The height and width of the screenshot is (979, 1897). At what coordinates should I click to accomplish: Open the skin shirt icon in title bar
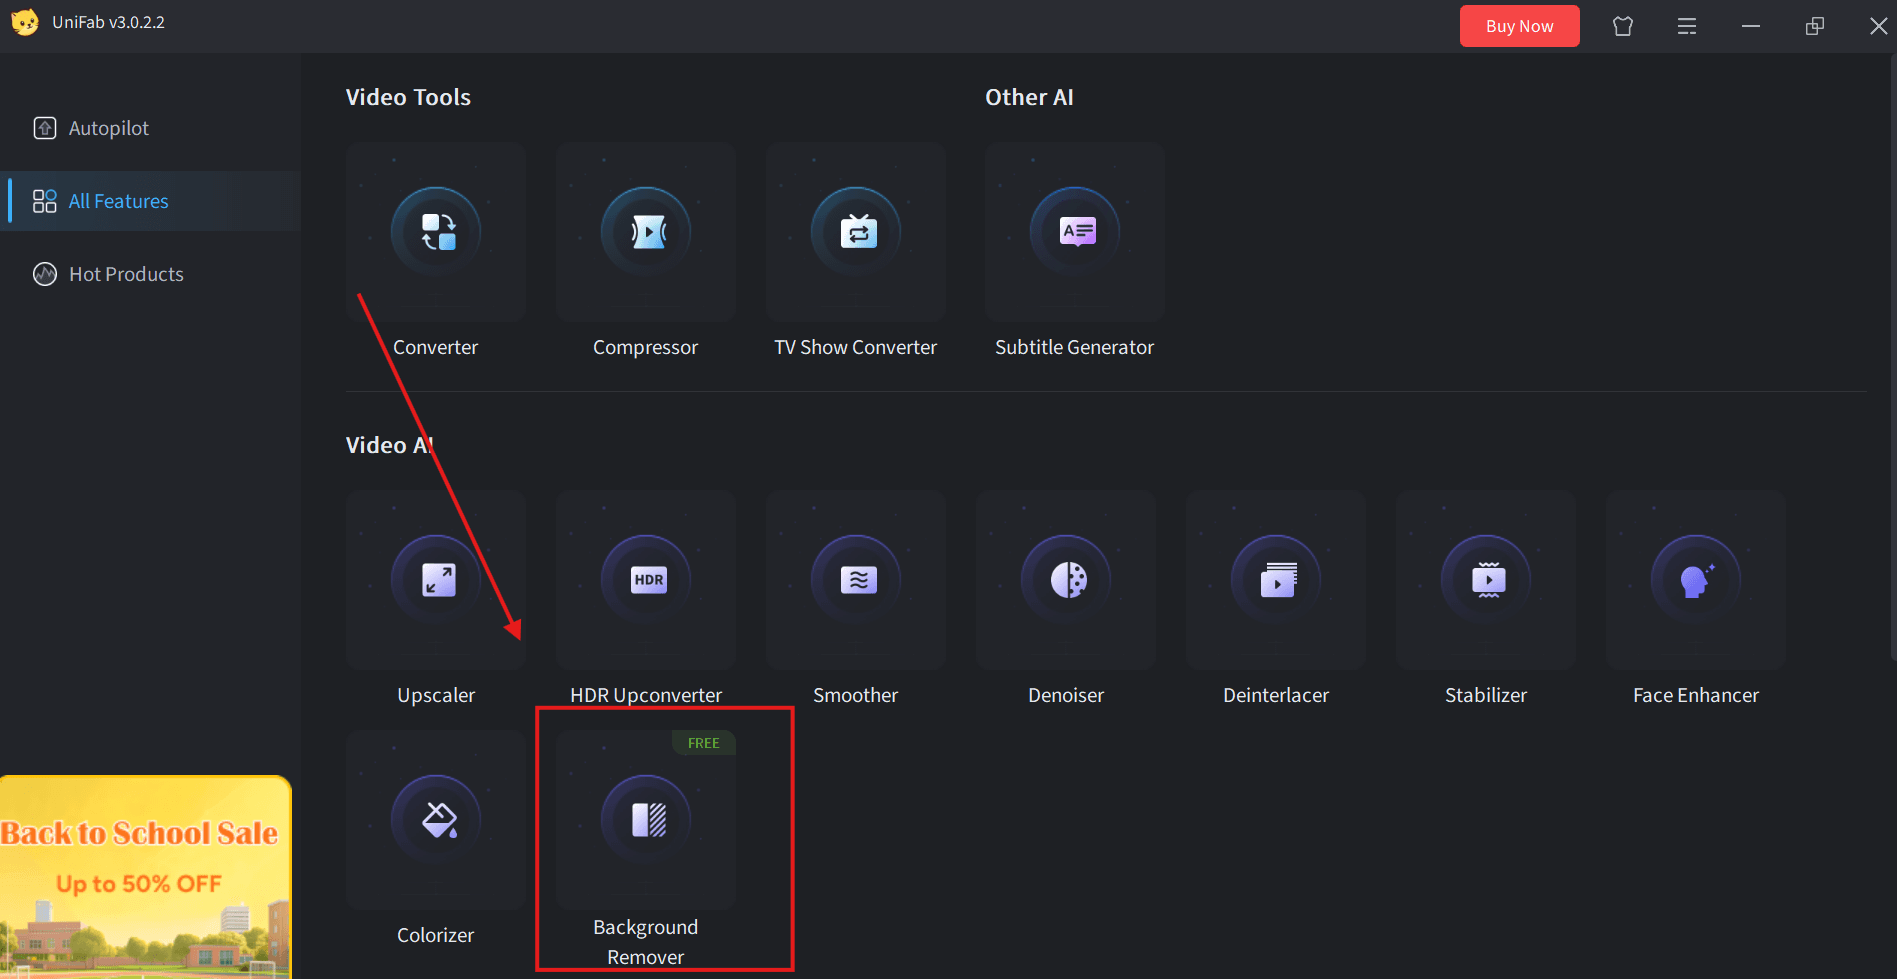tap(1623, 26)
